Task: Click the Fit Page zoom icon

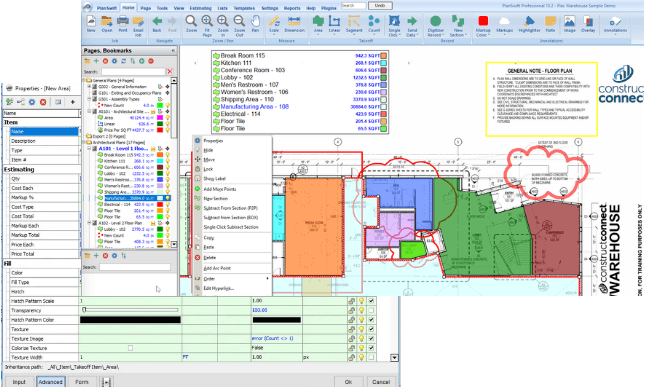Action: (207, 21)
